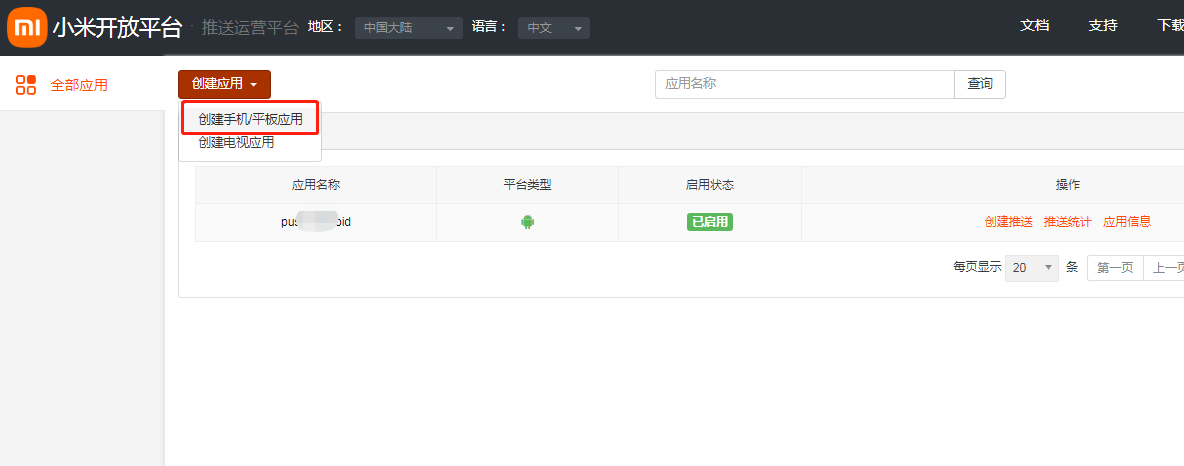The width and height of the screenshot is (1184, 466).
Task: Click the 推送统计 link for the app
Action: 1067,222
